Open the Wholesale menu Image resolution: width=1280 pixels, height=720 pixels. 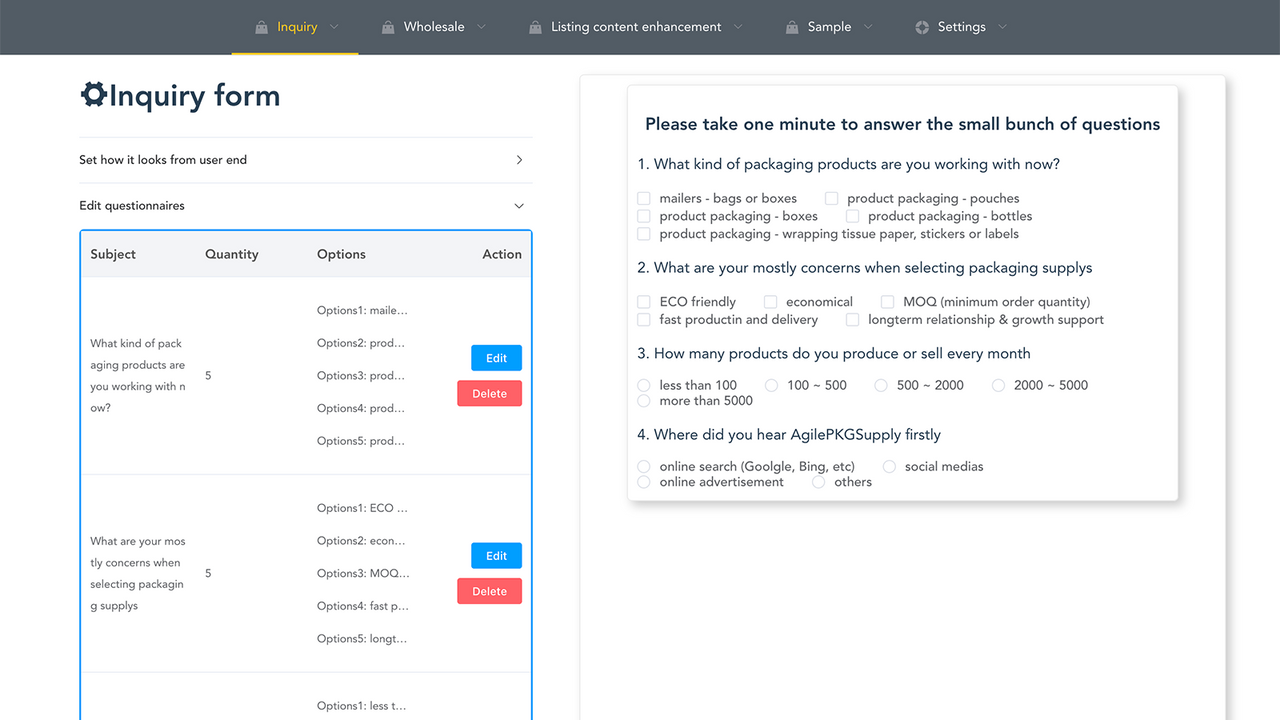[x=434, y=27]
